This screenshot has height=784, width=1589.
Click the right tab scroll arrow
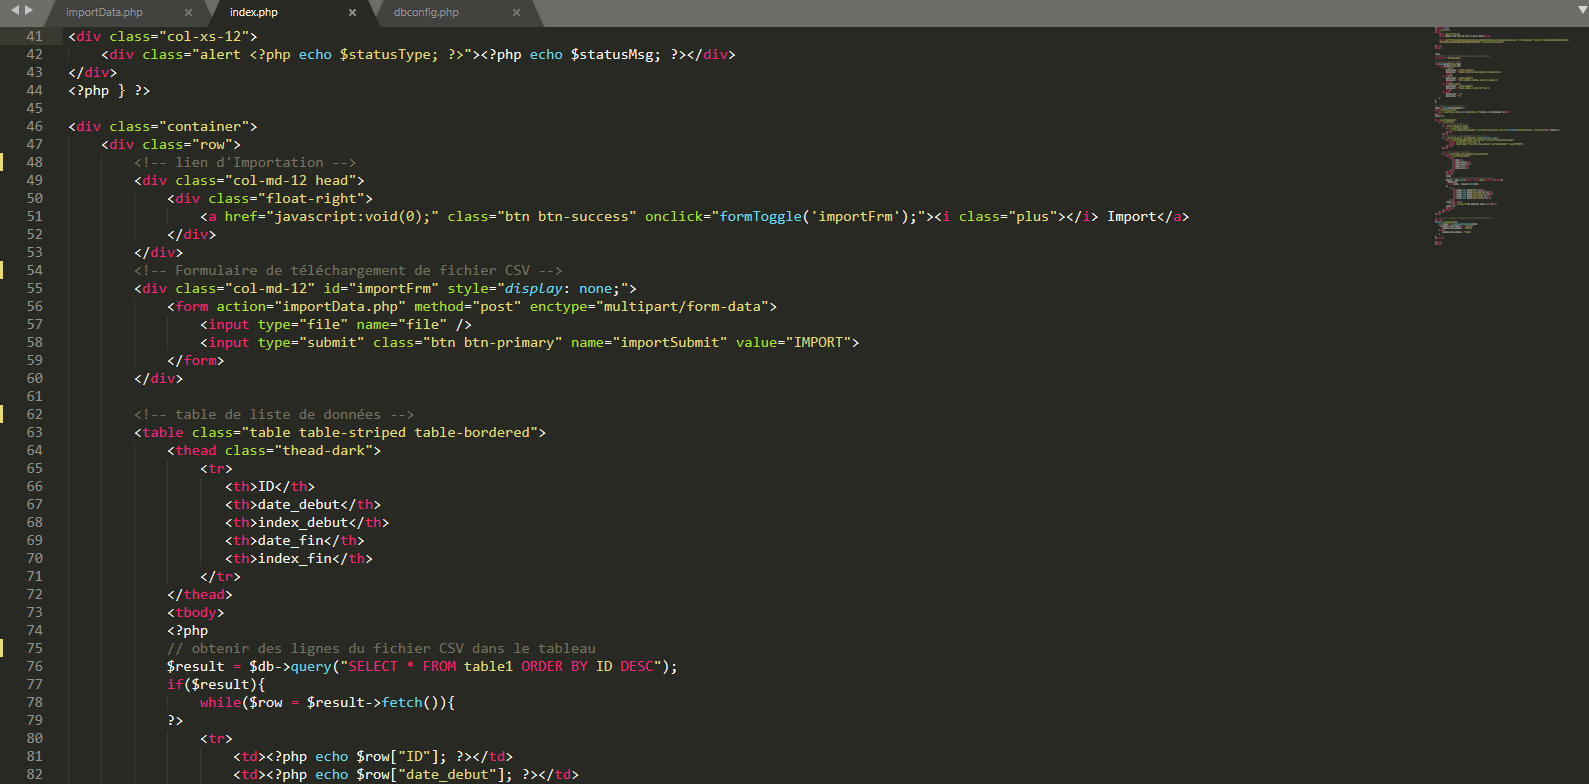pos(29,10)
